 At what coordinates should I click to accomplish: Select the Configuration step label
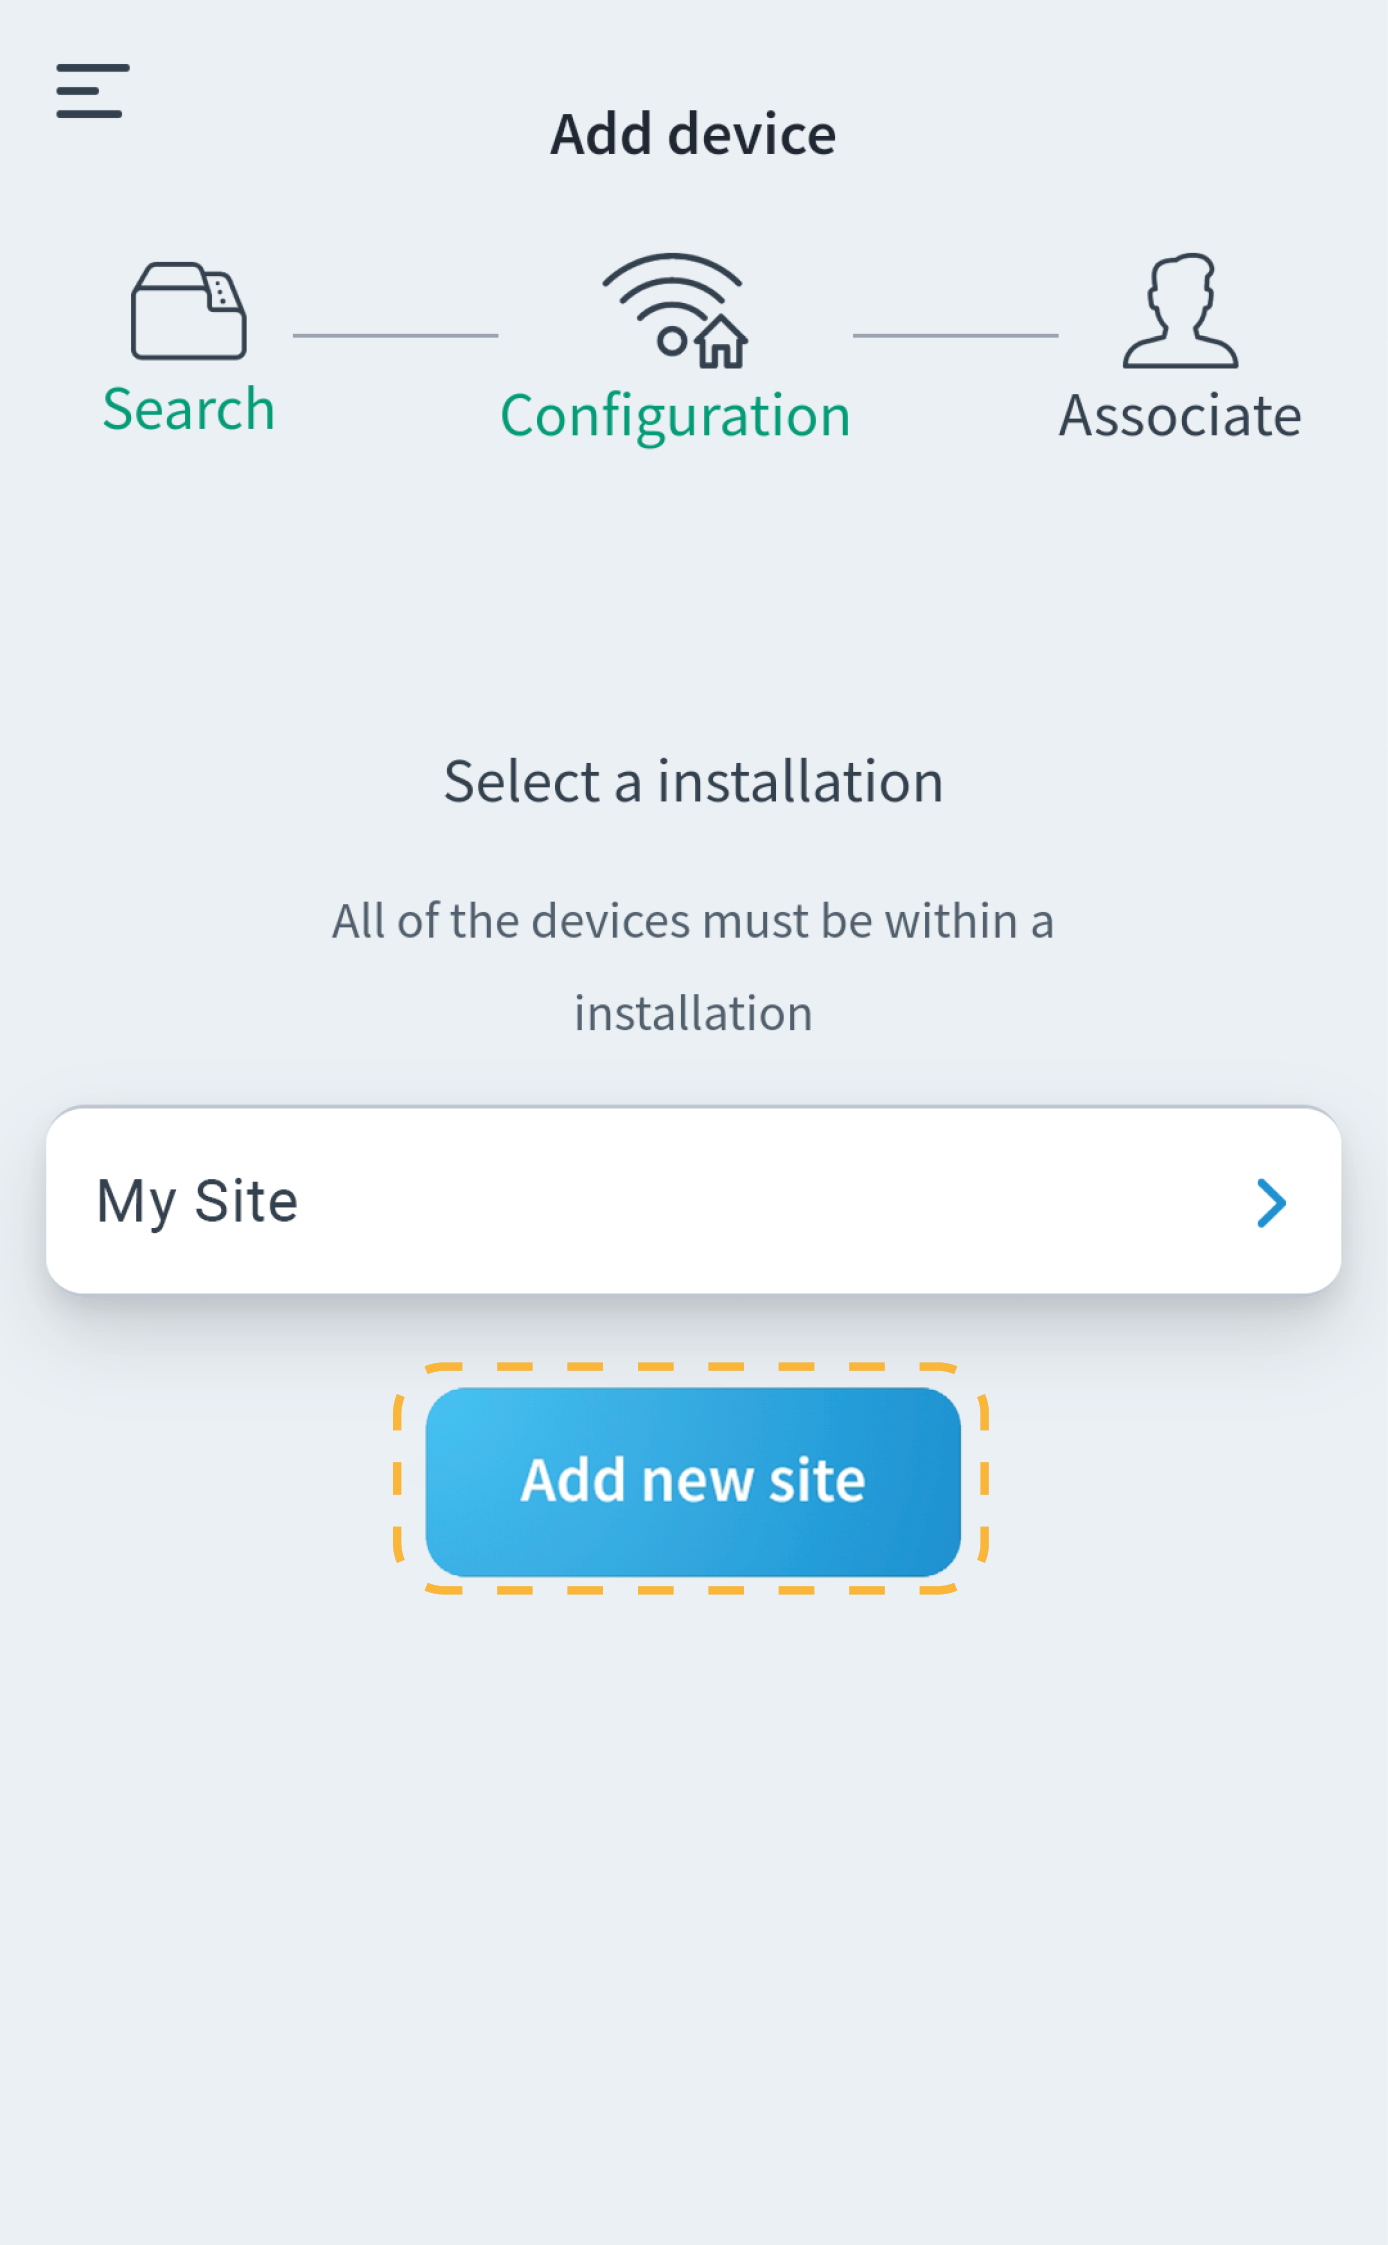click(x=675, y=415)
